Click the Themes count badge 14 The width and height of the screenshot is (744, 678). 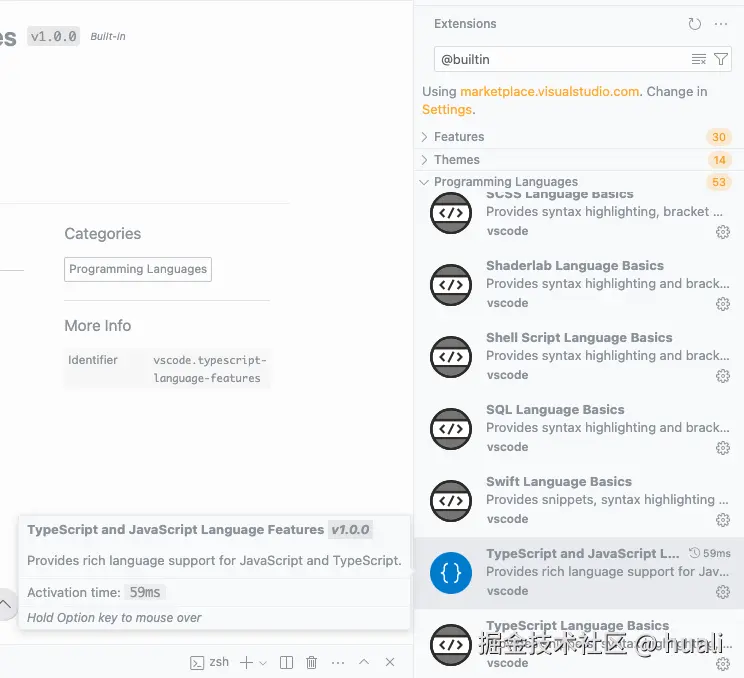(719, 160)
